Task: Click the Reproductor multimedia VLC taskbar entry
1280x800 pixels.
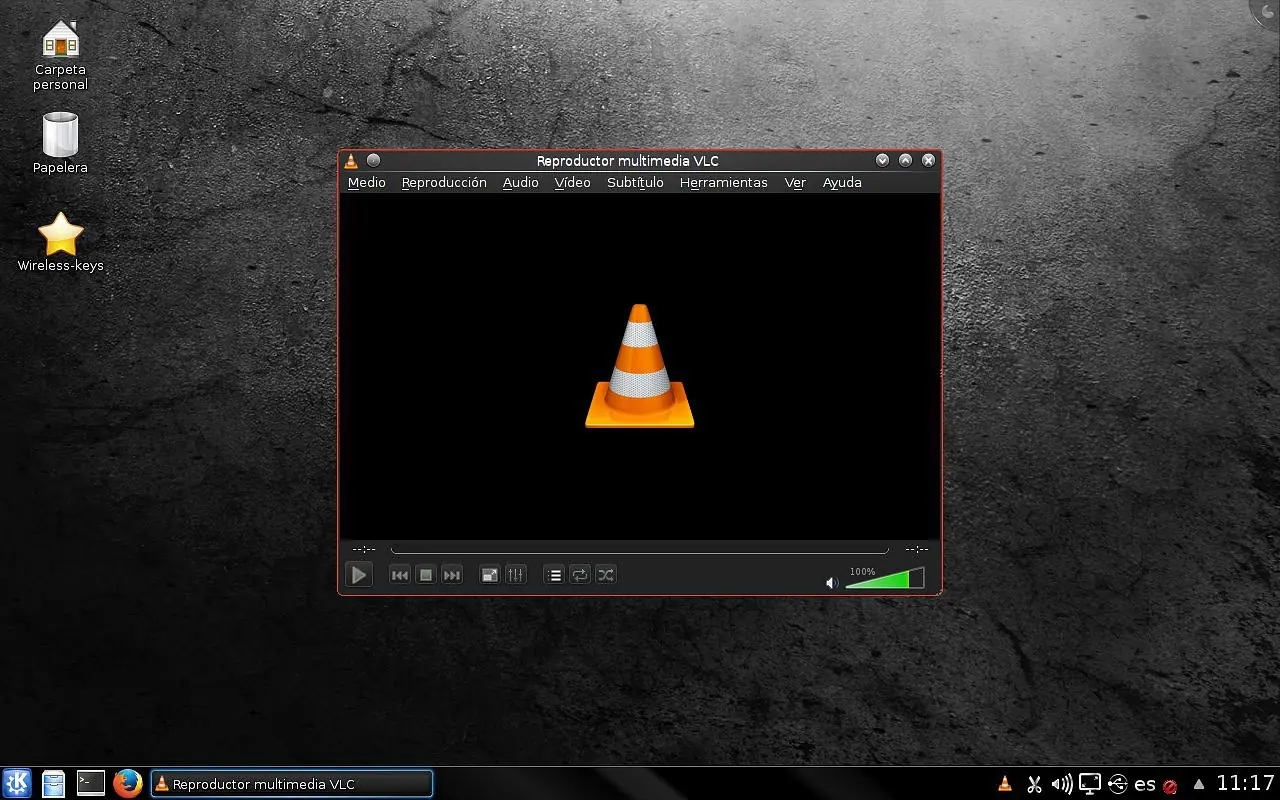Action: click(x=292, y=784)
